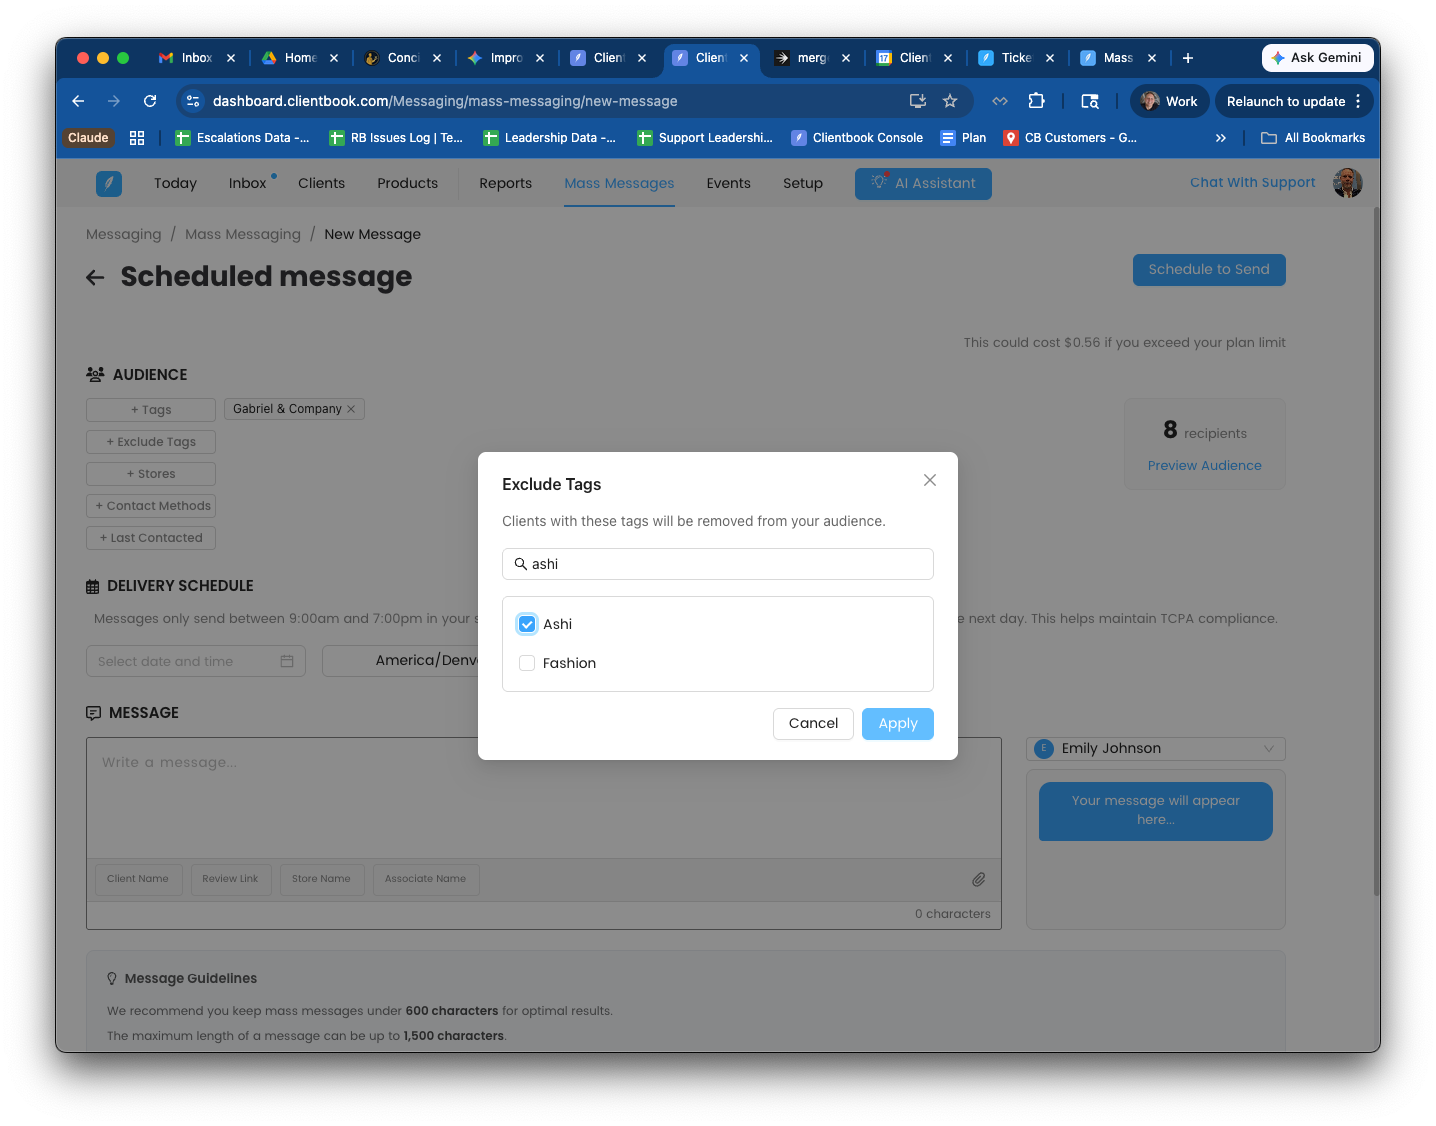Image resolution: width=1436 pixels, height=1126 pixels.
Task: Click the browser forward arrow
Action: tap(114, 101)
